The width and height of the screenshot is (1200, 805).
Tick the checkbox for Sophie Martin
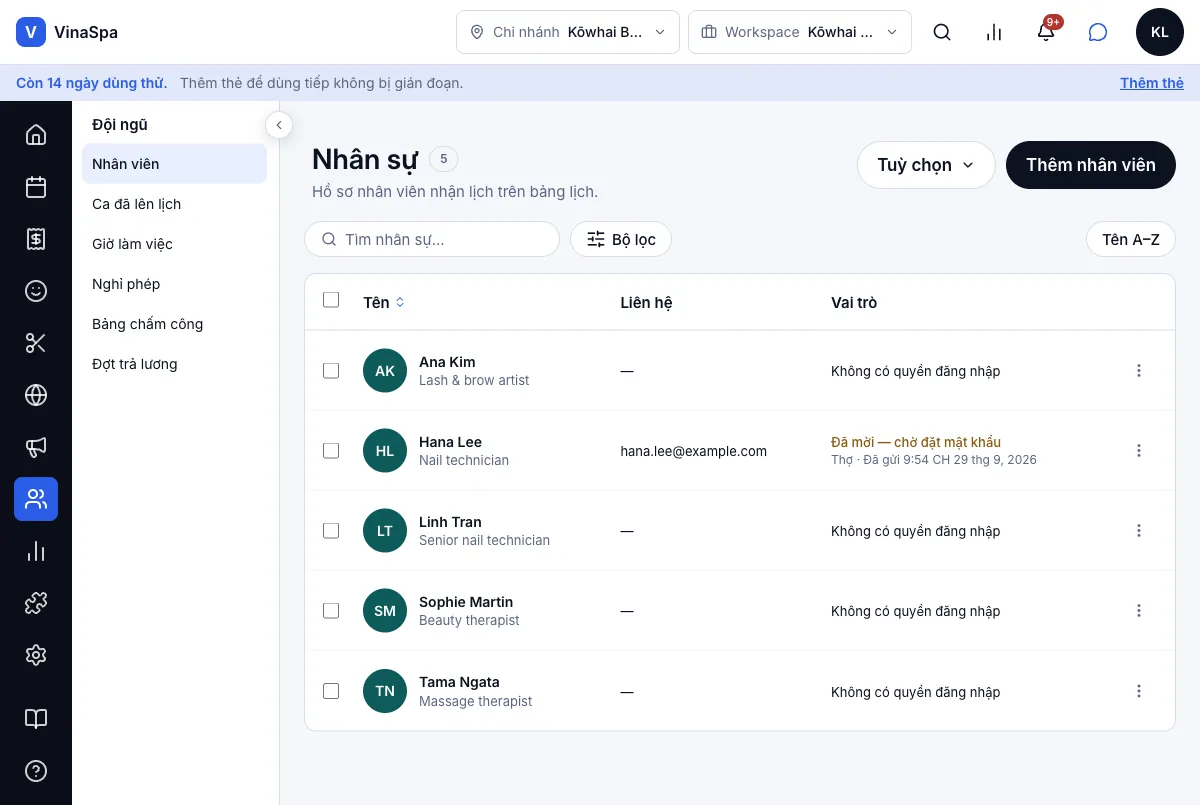pyautogui.click(x=331, y=611)
